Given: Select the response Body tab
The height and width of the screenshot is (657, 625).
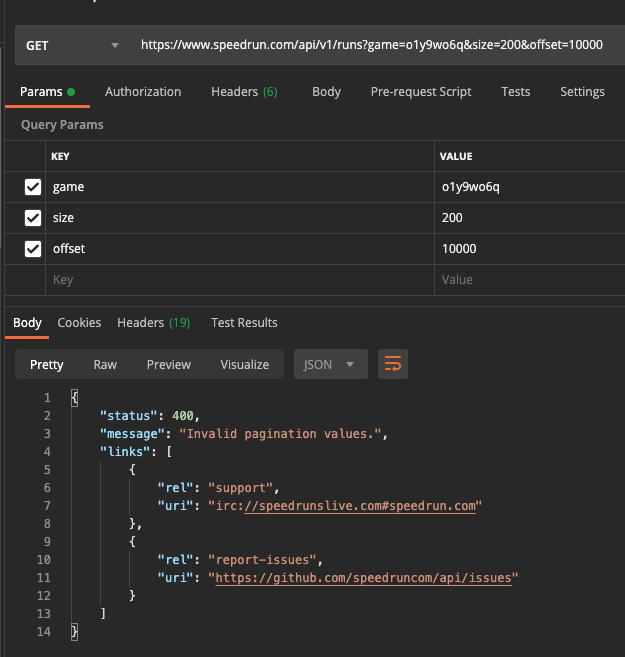Looking at the screenshot, I should (27, 323).
